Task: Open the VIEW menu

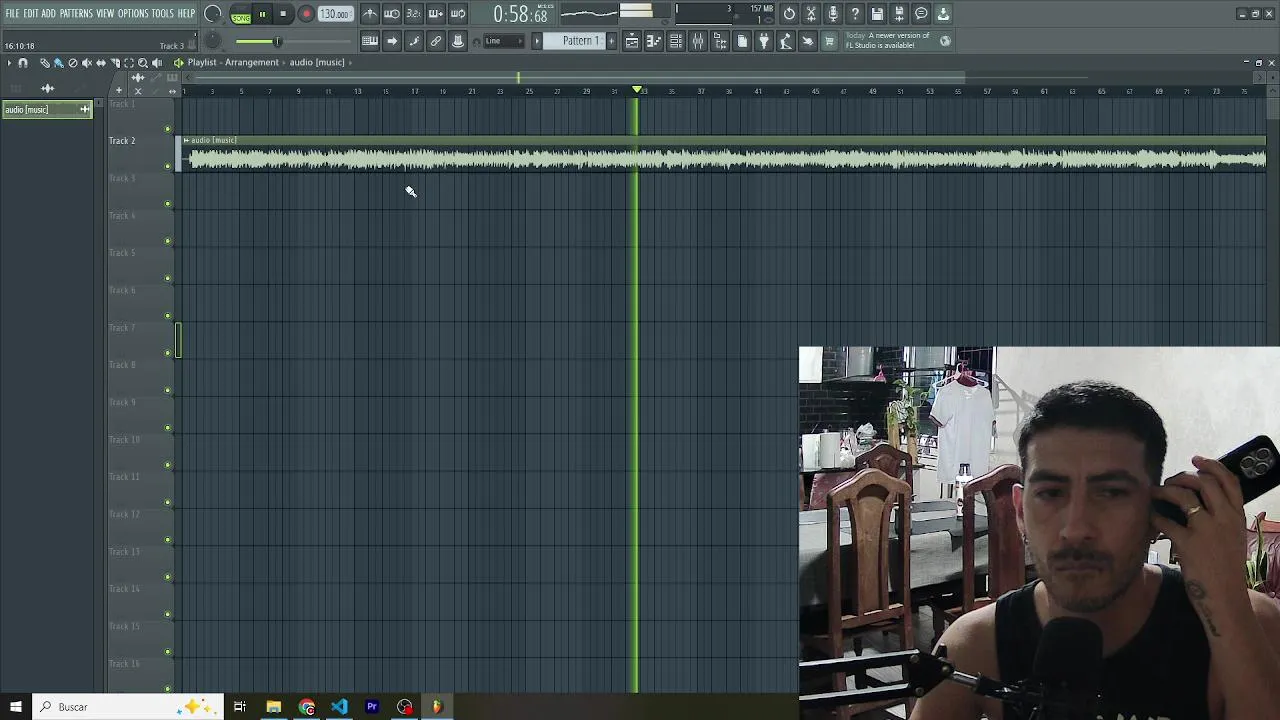Action: (x=105, y=13)
